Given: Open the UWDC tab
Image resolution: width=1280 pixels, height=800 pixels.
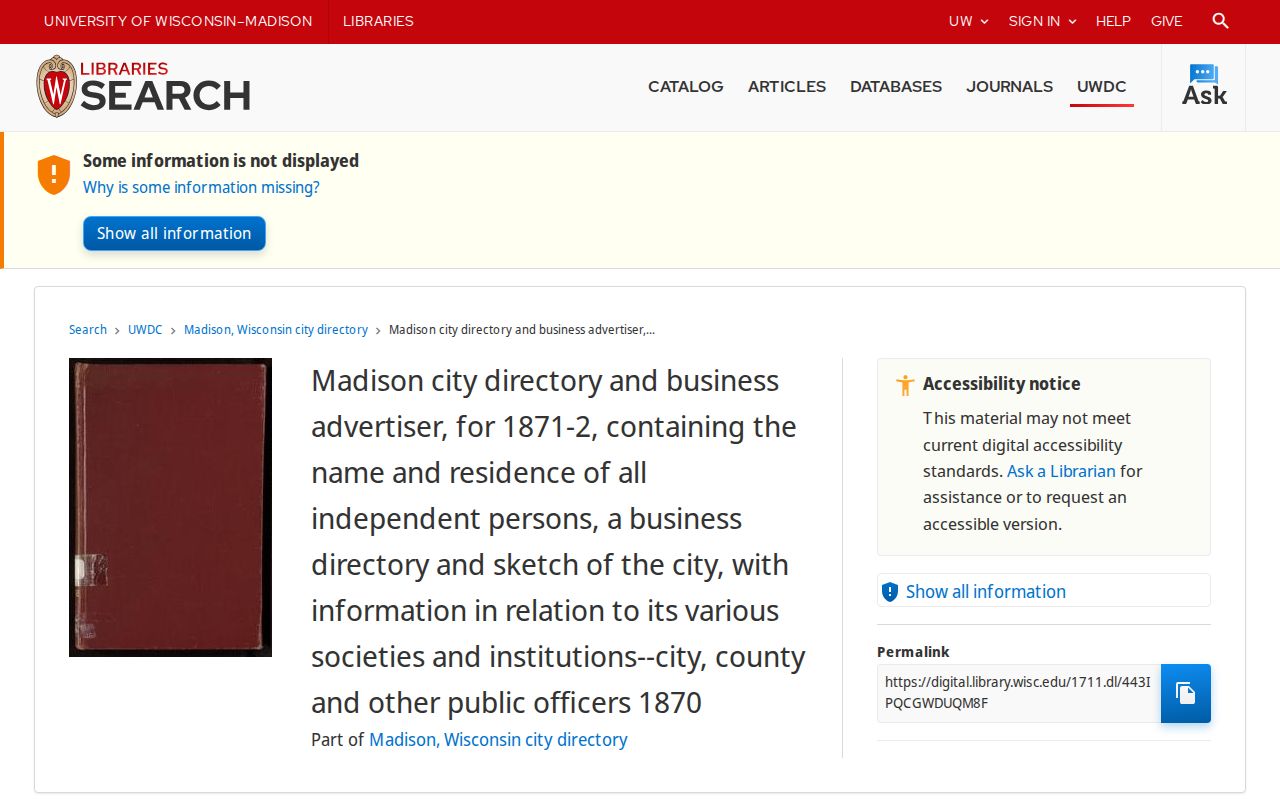Looking at the screenshot, I should click(x=1101, y=87).
